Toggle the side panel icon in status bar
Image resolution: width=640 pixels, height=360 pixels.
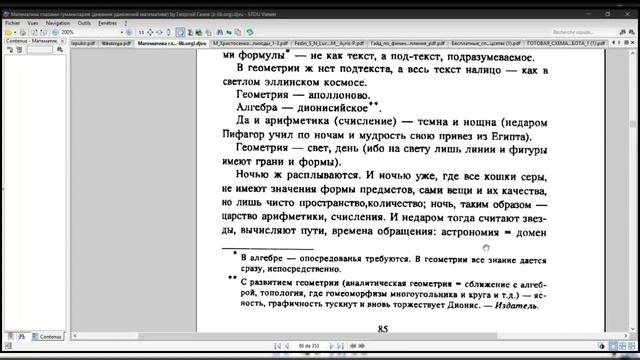pos(8,346)
